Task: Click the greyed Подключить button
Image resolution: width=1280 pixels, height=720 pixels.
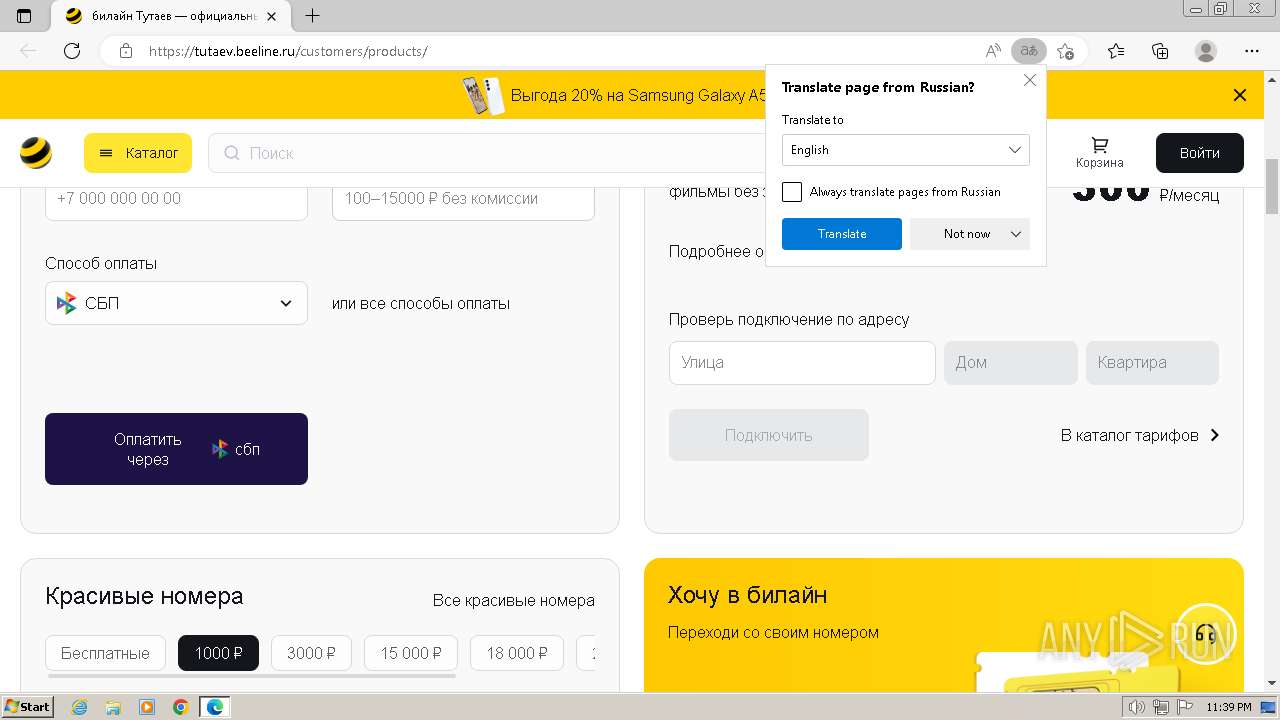Action: coord(769,435)
